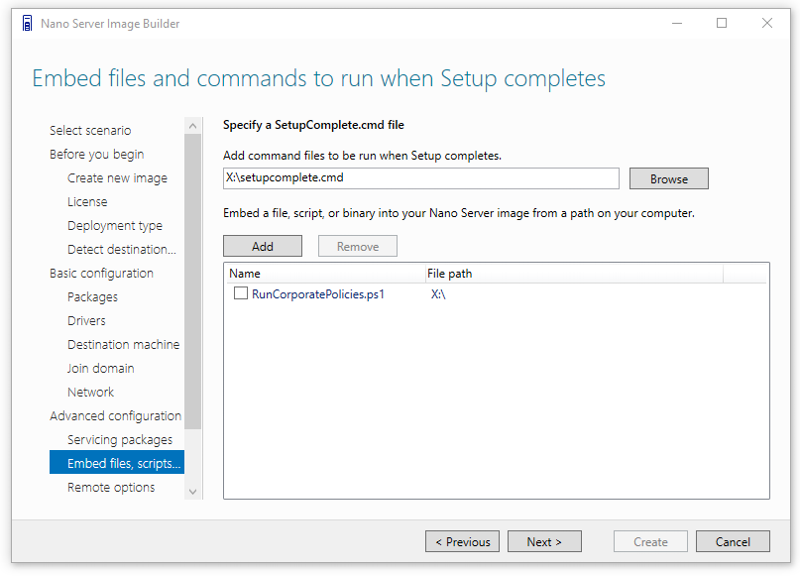Click the sidebar scroll down arrow

click(x=192, y=492)
